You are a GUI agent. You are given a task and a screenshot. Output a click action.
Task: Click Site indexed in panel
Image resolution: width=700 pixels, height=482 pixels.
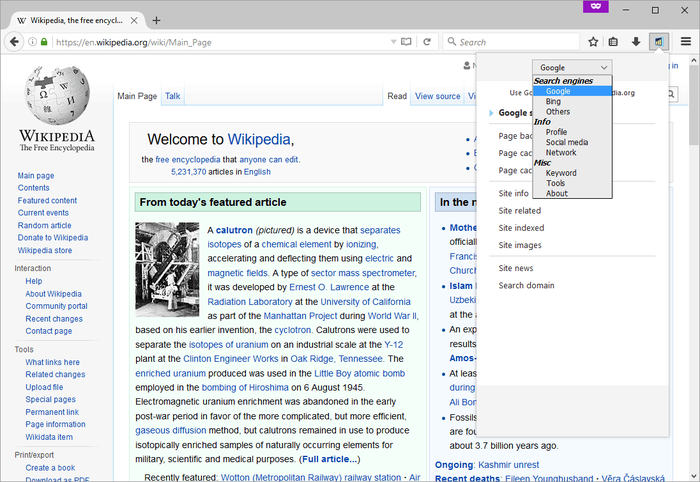[521, 228]
